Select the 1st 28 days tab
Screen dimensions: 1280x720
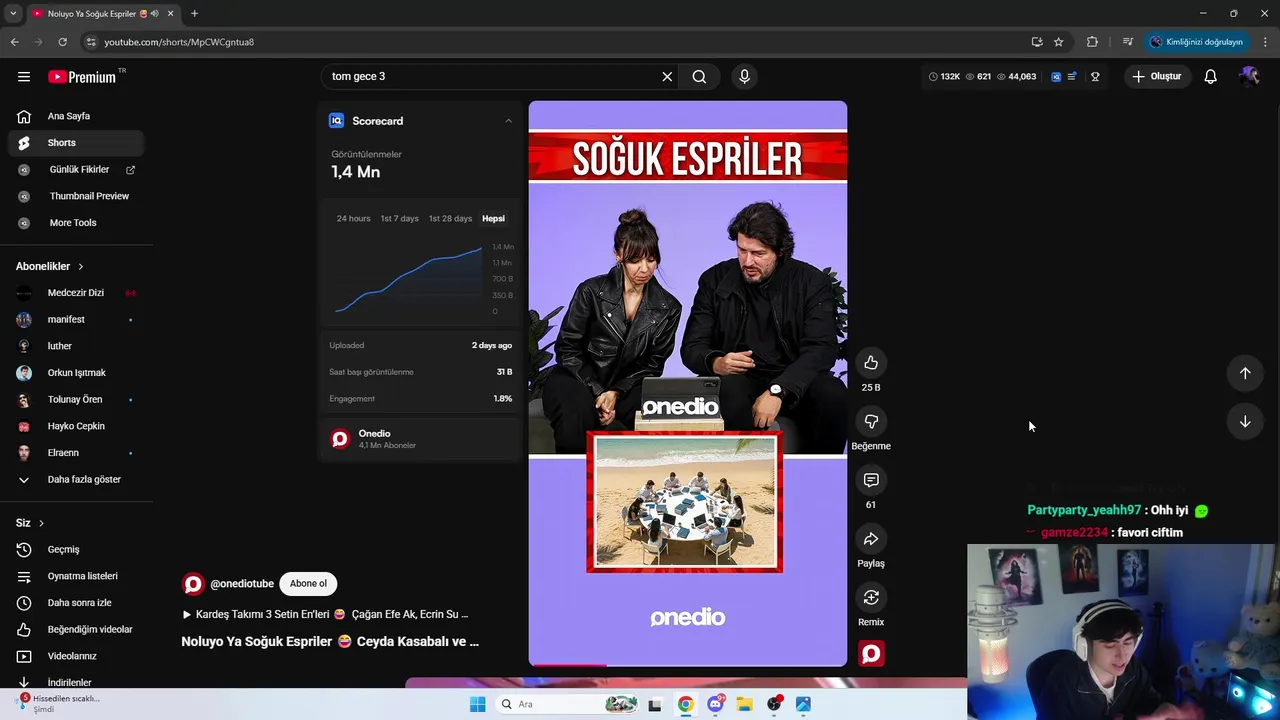(x=450, y=219)
